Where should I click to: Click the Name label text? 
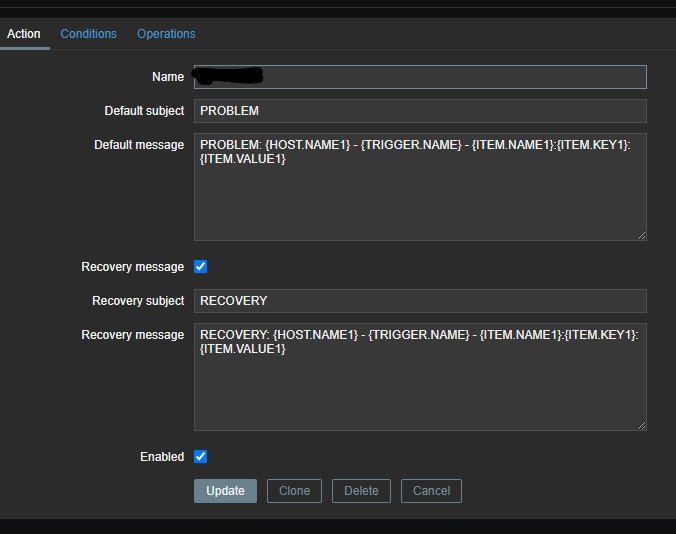coord(168,77)
